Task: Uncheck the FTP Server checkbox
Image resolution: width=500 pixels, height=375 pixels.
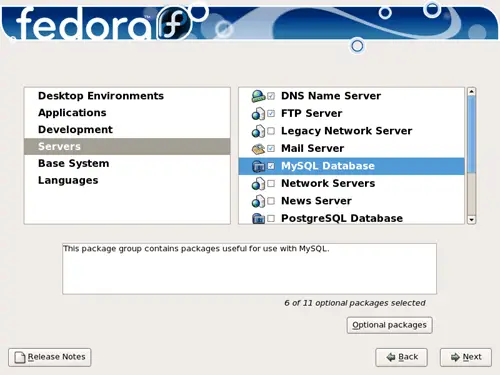Action: [271, 114]
